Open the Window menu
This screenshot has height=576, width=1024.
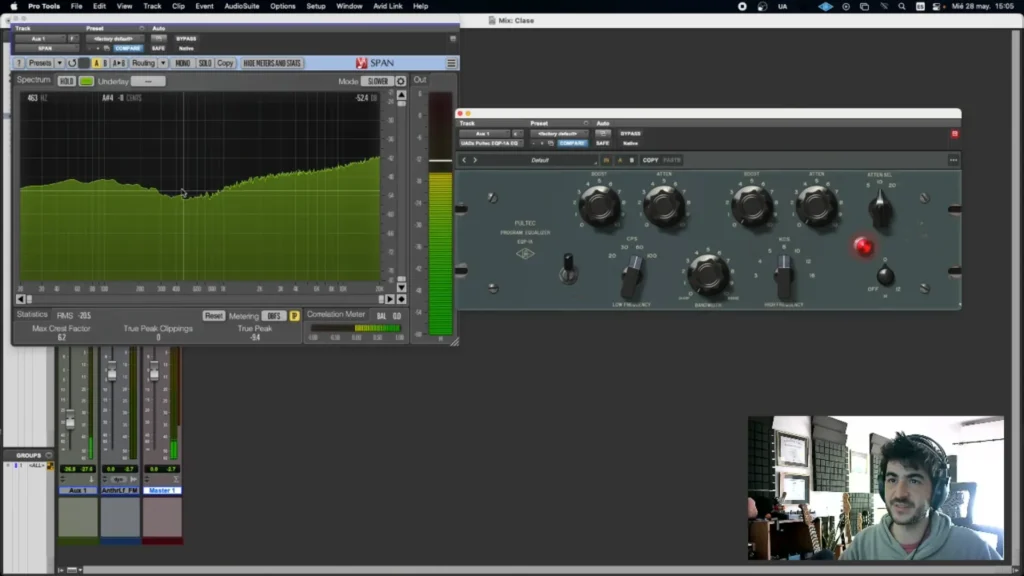point(349,7)
